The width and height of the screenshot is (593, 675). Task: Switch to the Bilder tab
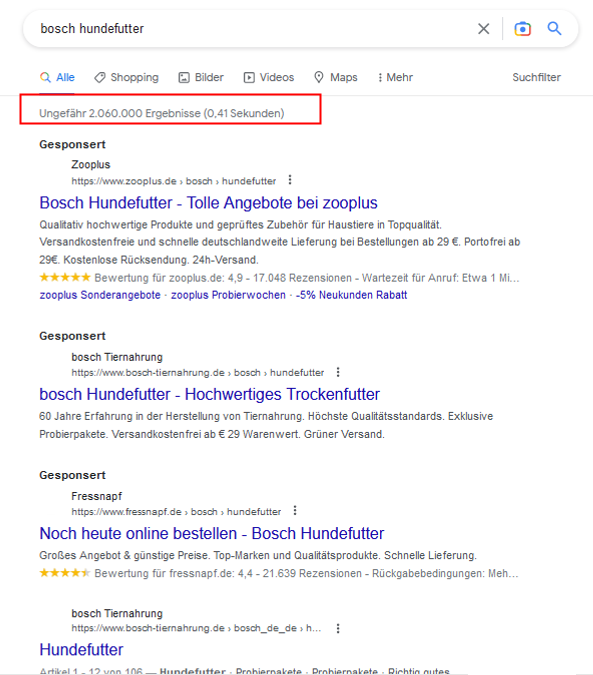tap(201, 77)
